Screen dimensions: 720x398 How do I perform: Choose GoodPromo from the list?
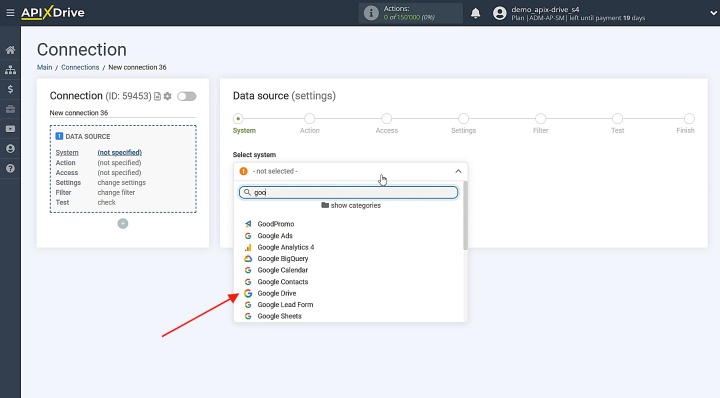coord(276,224)
